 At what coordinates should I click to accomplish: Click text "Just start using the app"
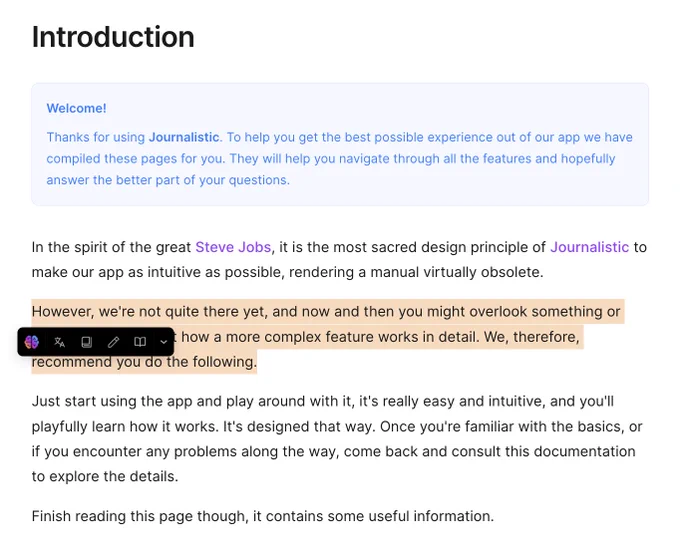coord(112,401)
